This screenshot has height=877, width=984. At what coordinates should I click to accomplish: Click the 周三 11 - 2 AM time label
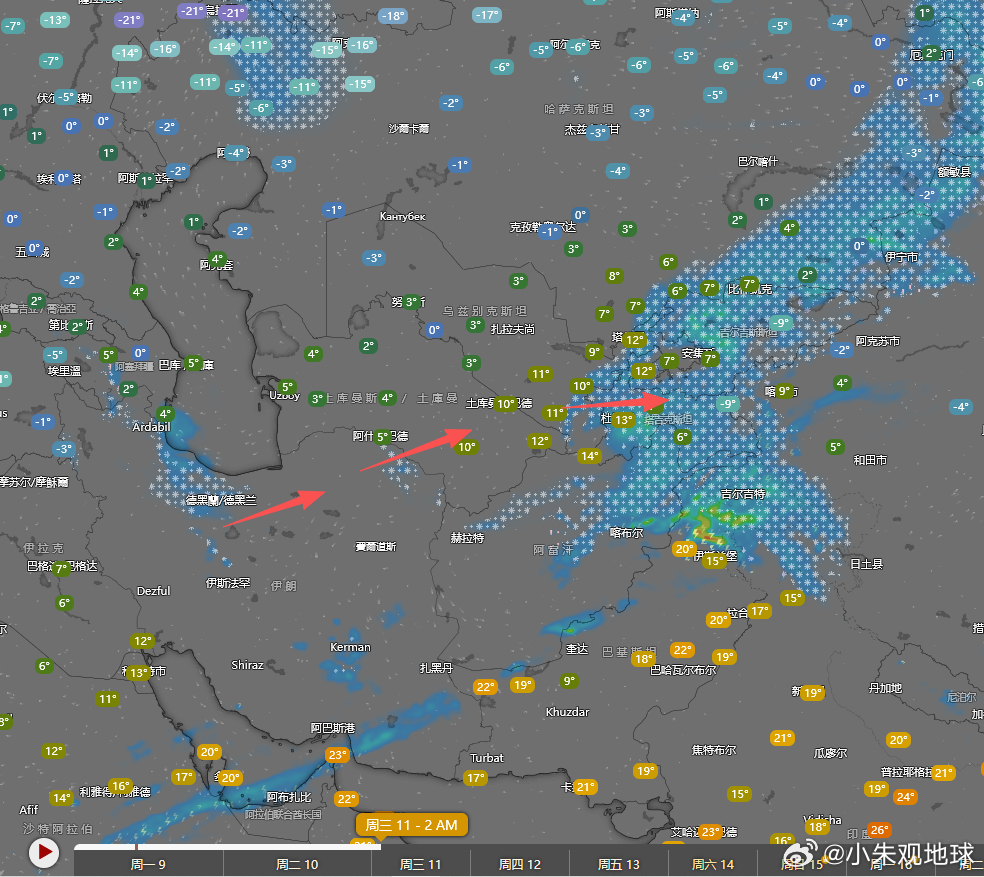pyautogui.click(x=412, y=825)
